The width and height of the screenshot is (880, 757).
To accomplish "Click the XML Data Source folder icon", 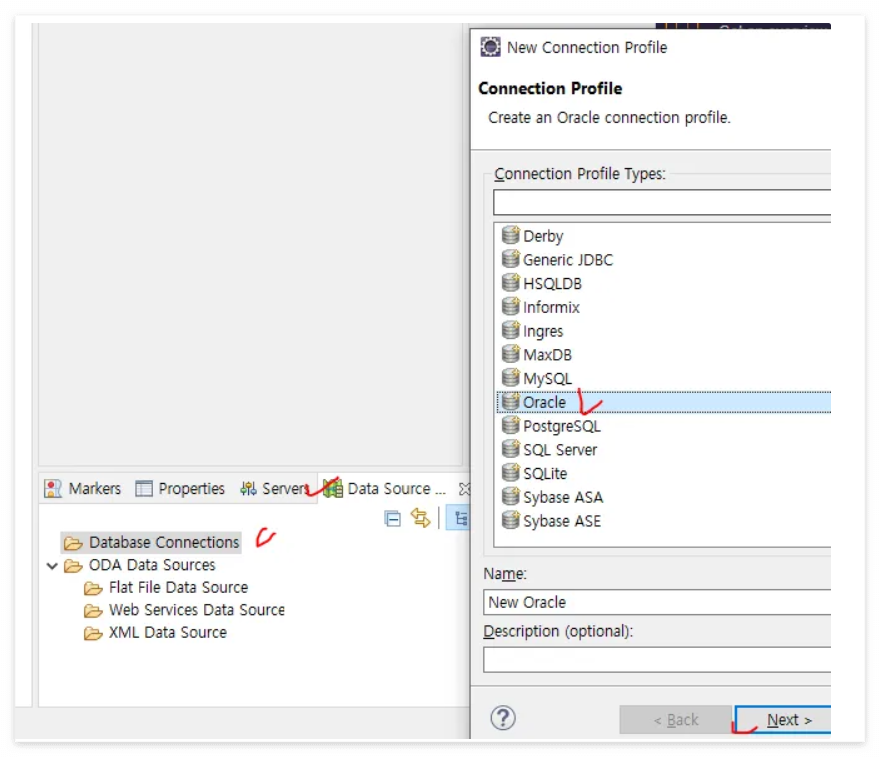I will coord(93,634).
